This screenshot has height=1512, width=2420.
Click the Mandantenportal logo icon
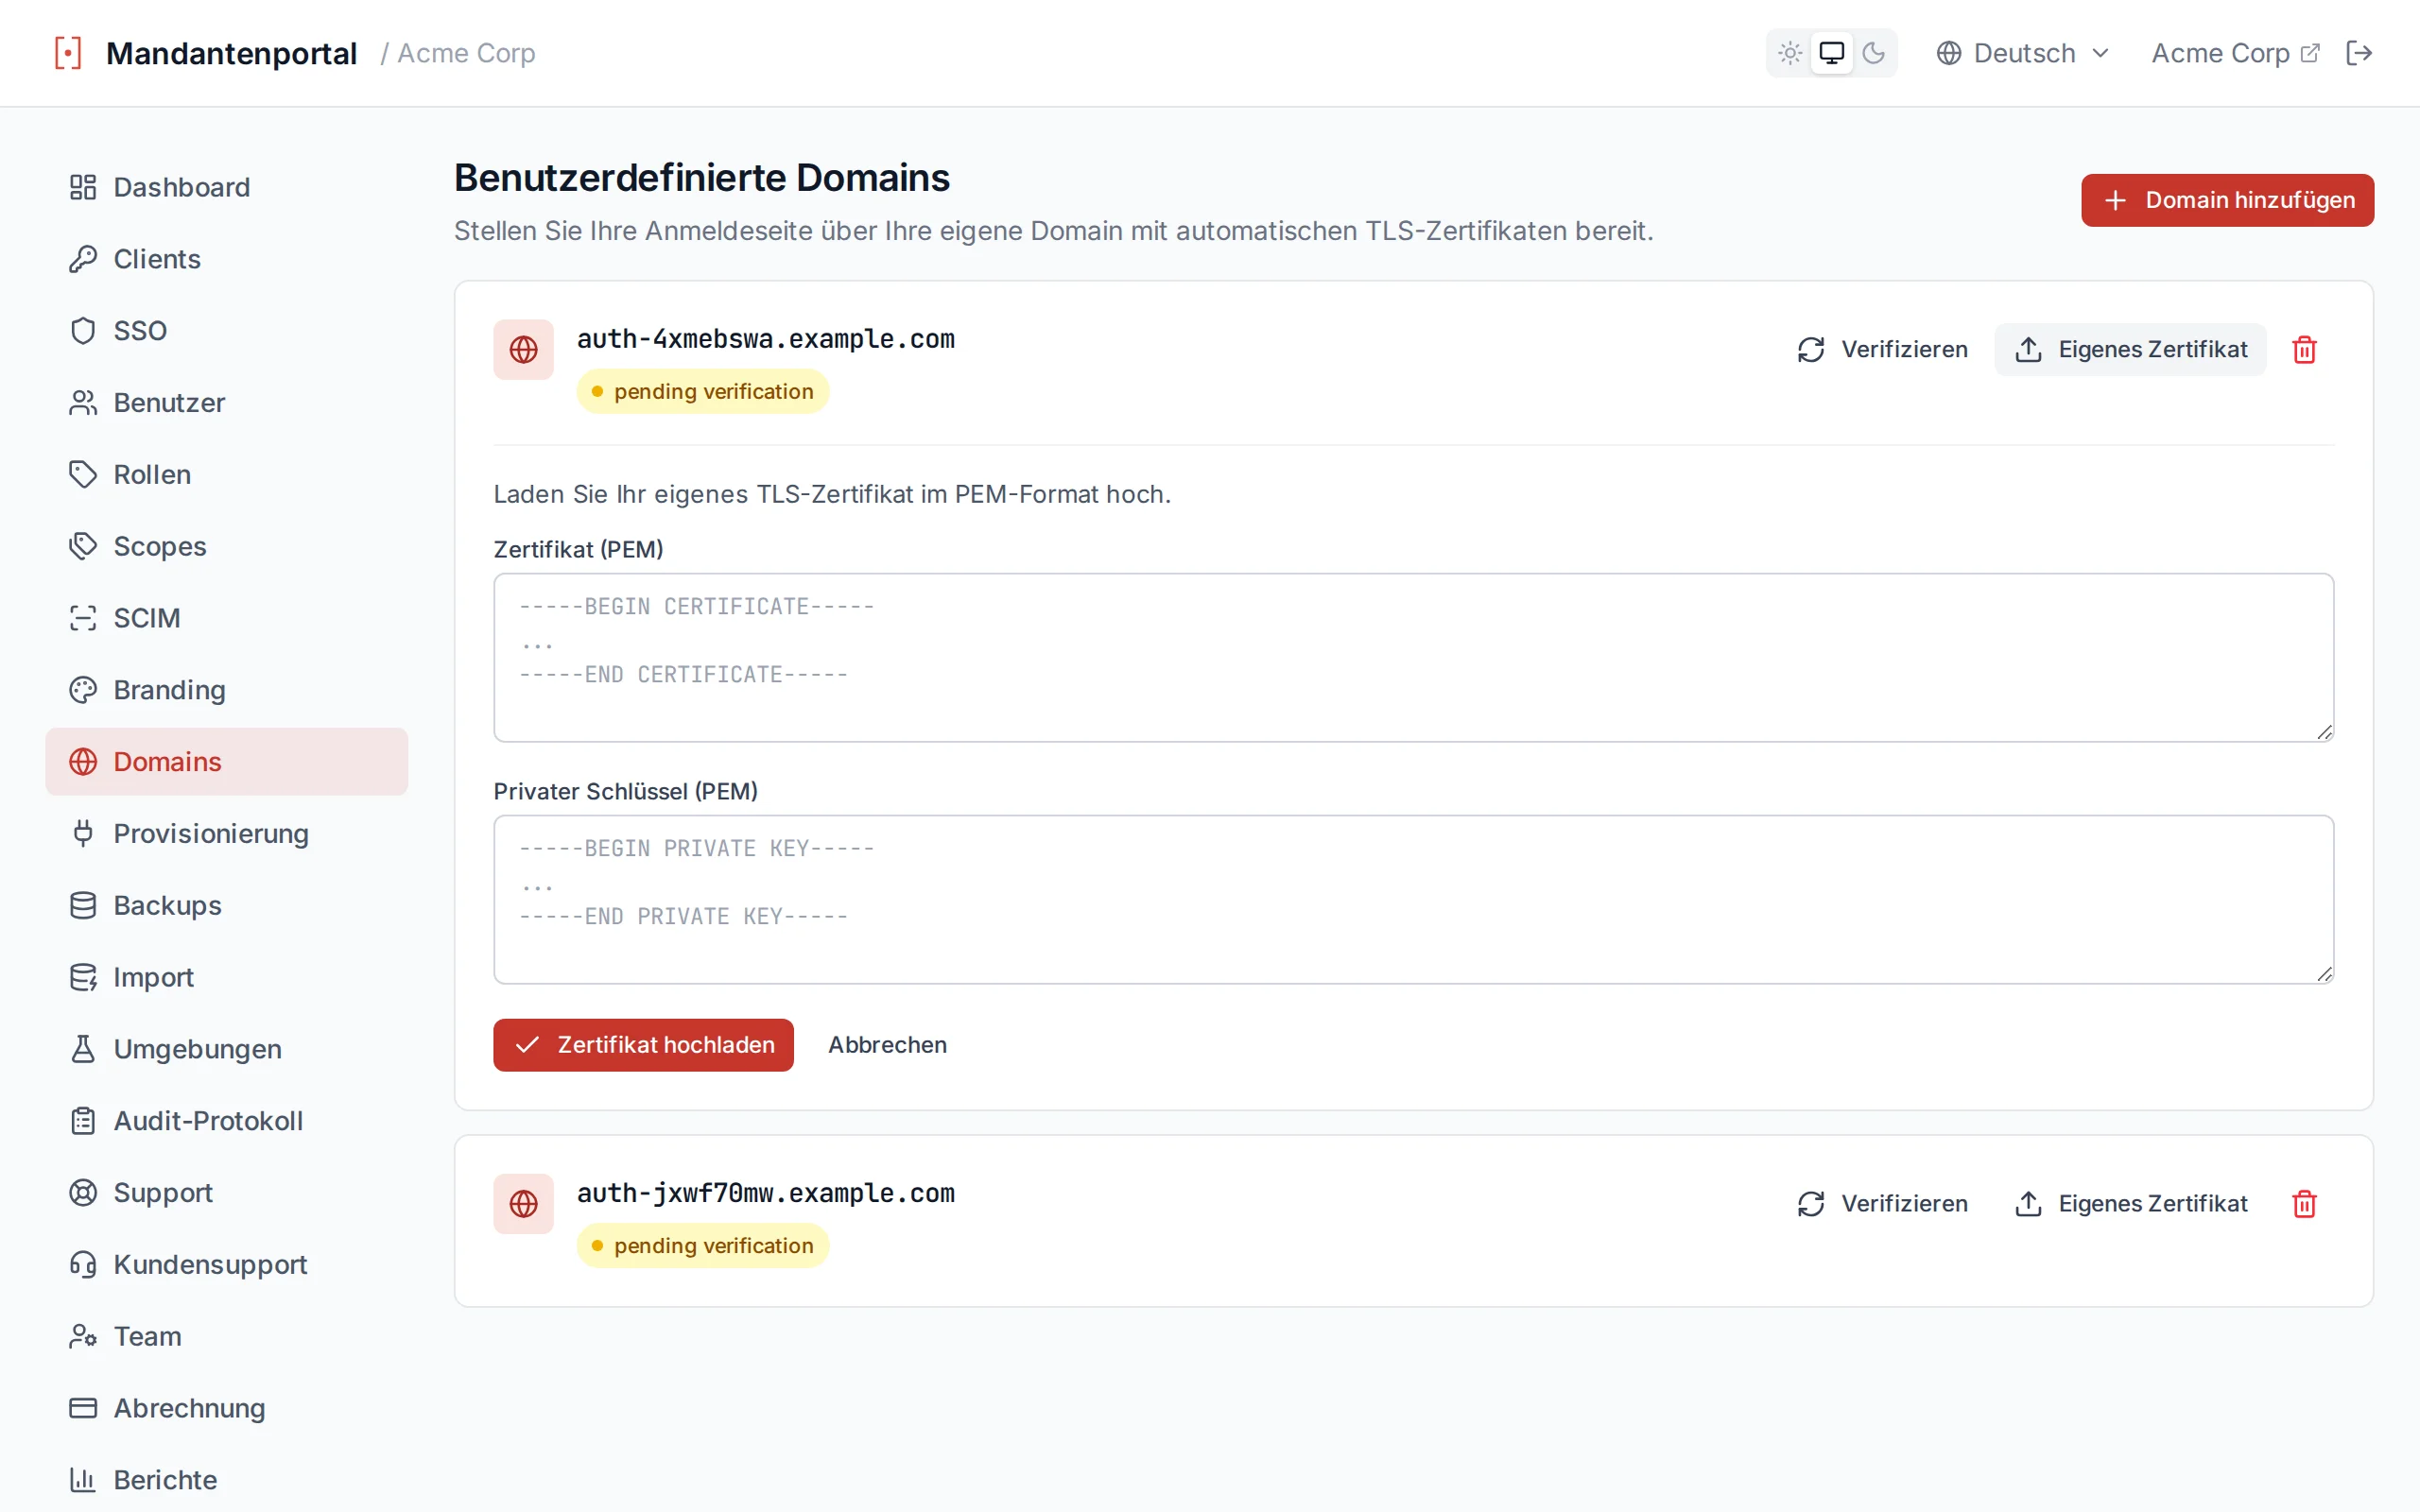[x=68, y=53]
